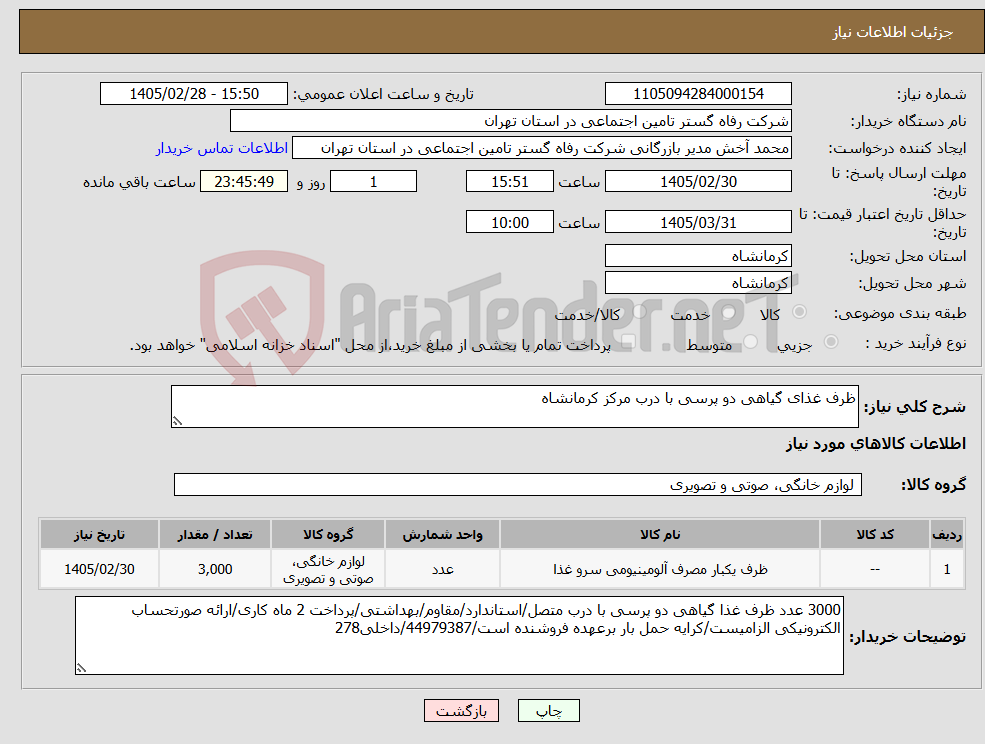985x744 pixels.
Task: Click the quantity cell 3,000
Action: [215, 569]
